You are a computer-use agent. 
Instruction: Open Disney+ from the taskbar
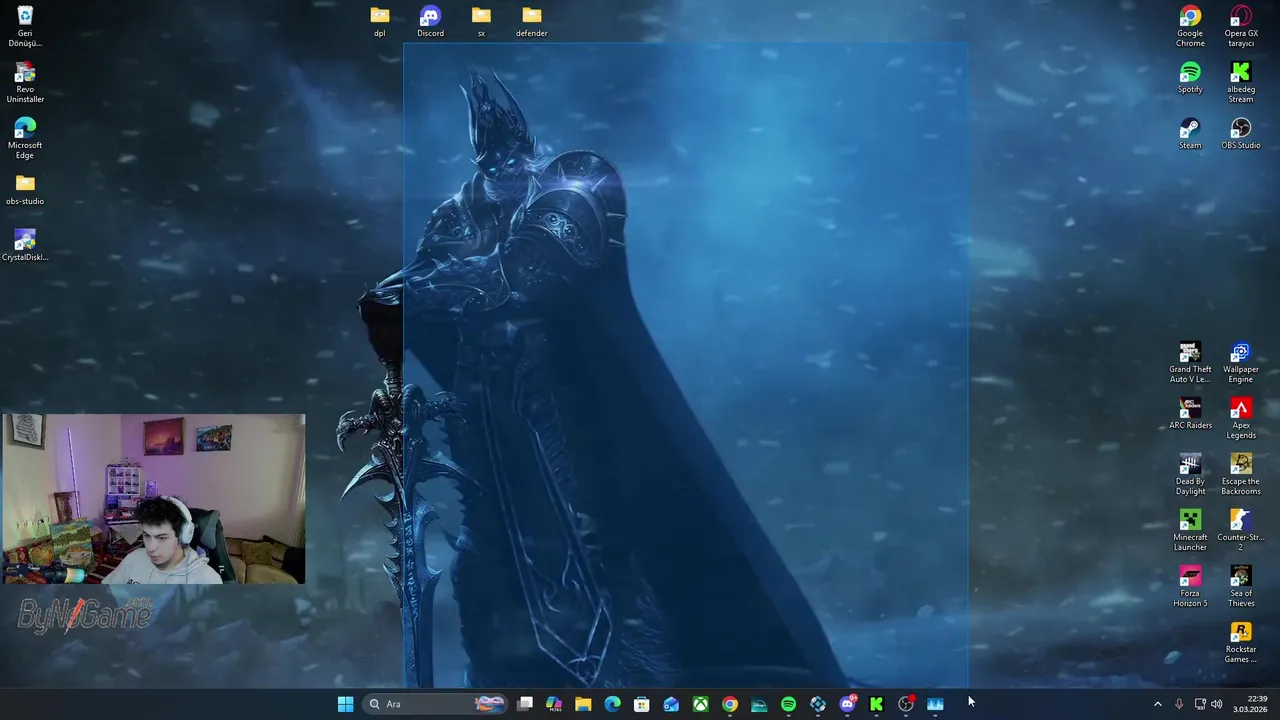click(x=759, y=704)
